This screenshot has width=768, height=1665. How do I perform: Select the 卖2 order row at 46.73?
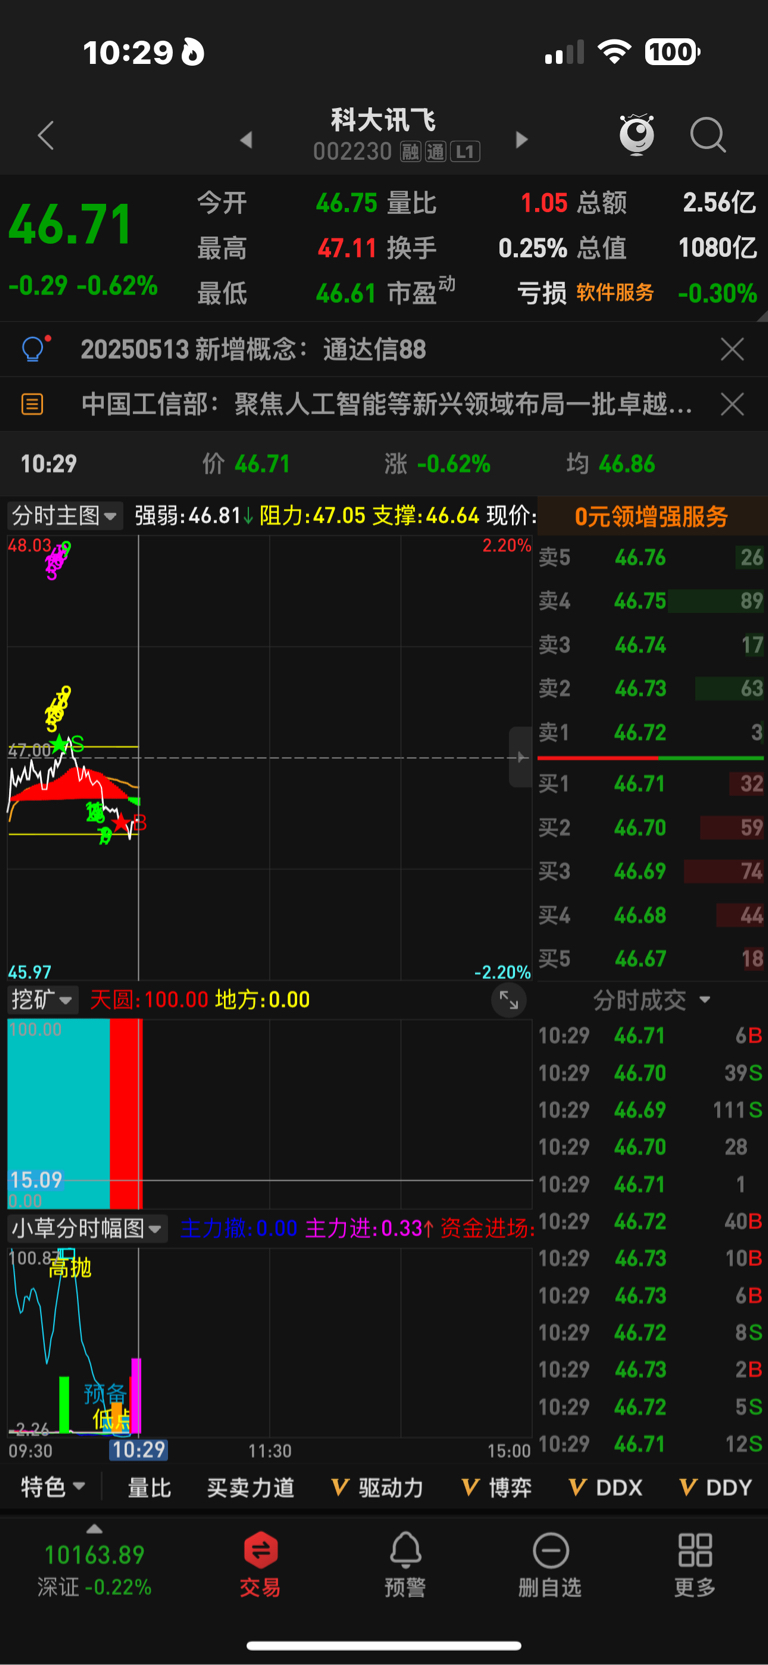(x=651, y=688)
